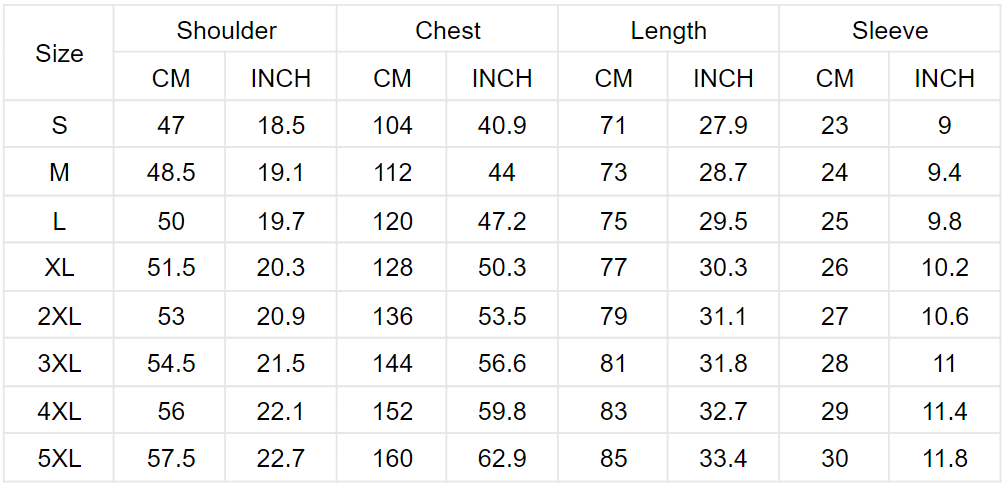The width and height of the screenshot is (1007, 492).
Task: Select sleeve inch value 11.4
Action: pos(944,411)
